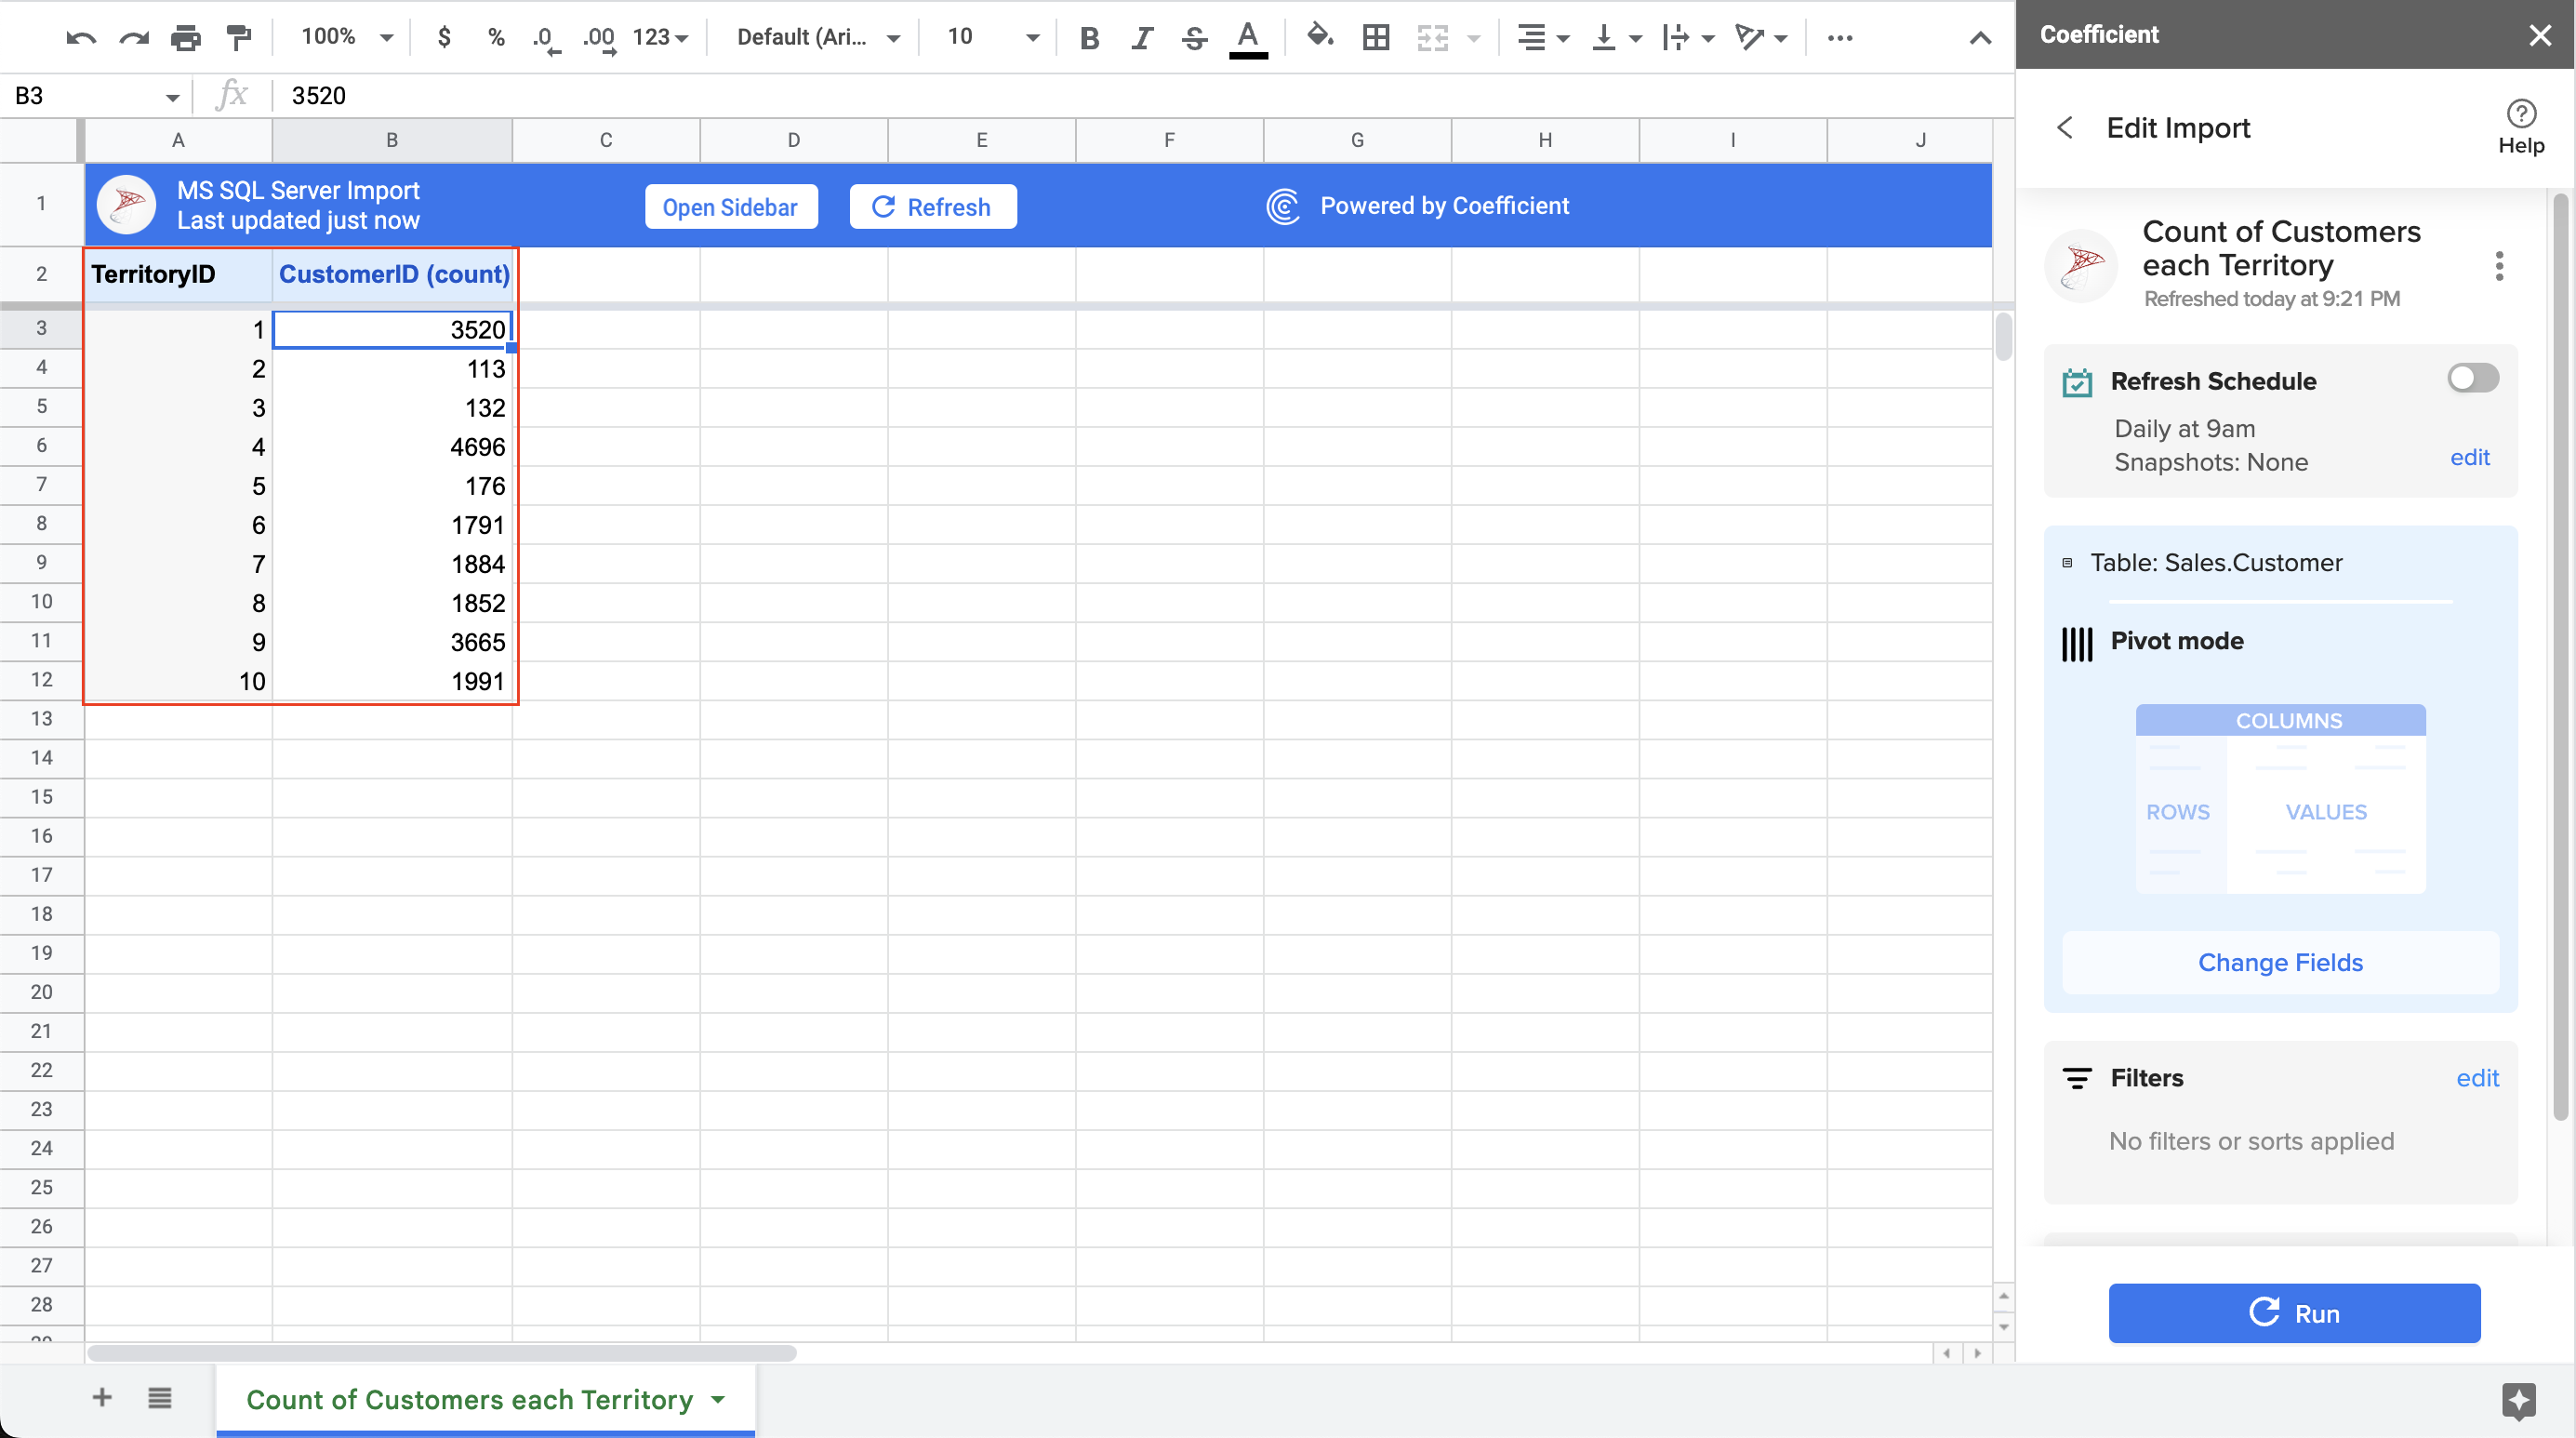This screenshot has height=1438, width=2576.
Task: Open the B3 name box dropdown
Action: click(172, 95)
